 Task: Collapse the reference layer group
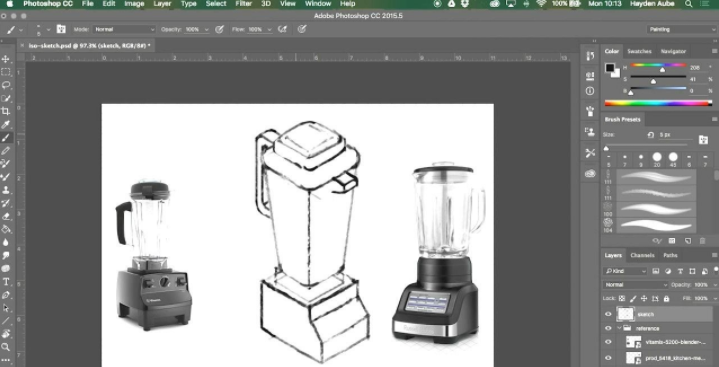point(619,328)
